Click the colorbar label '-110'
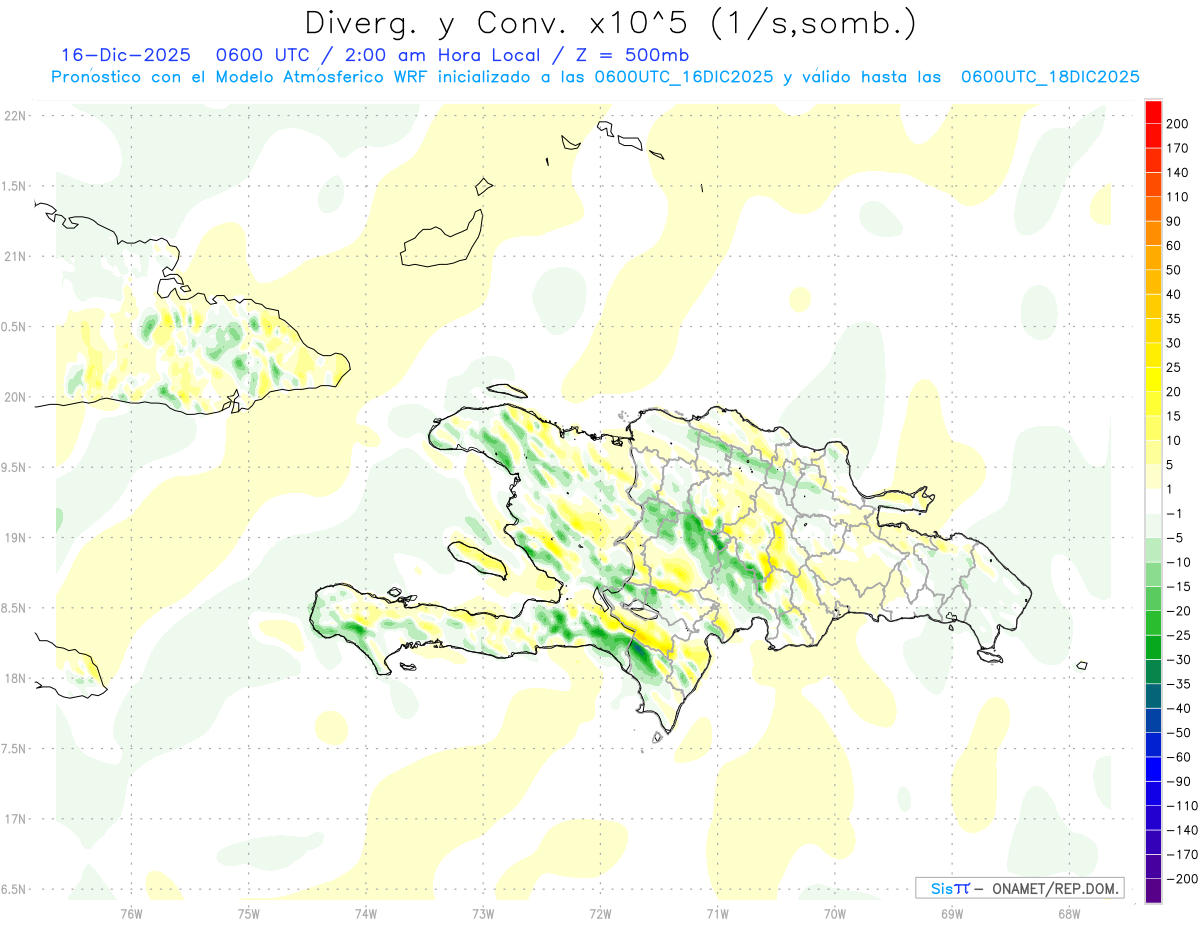The width and height of the screenshot is (1200, 927). pos(1183,806)
